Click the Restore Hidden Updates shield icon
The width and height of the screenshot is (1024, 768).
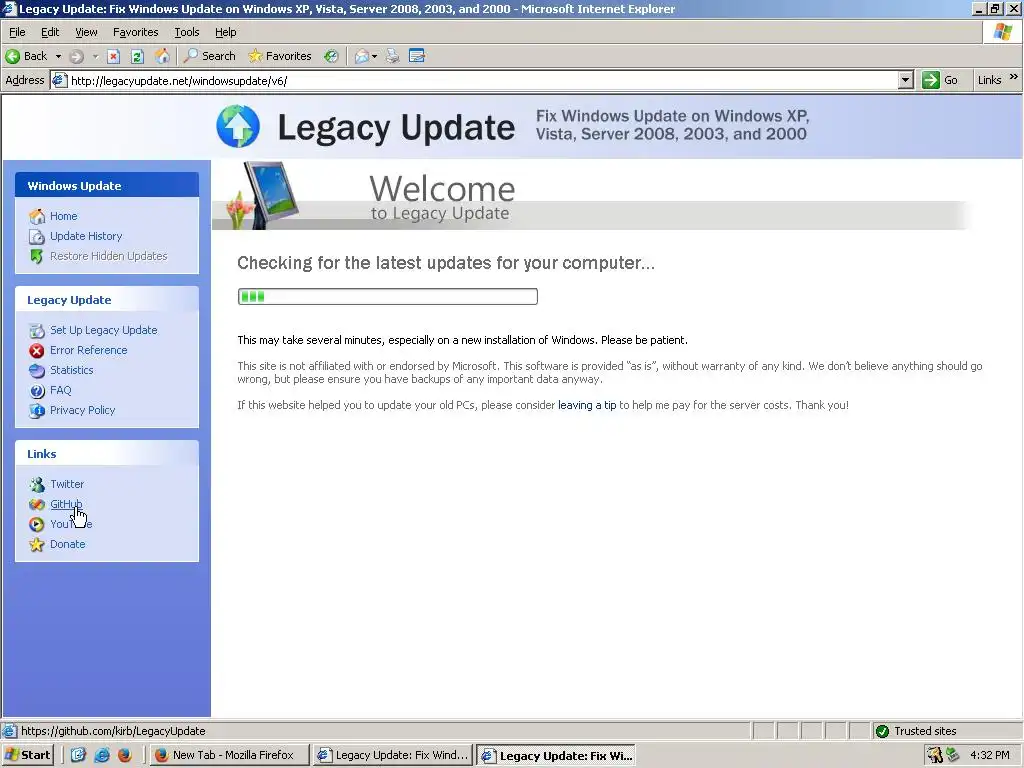[37, 256]
